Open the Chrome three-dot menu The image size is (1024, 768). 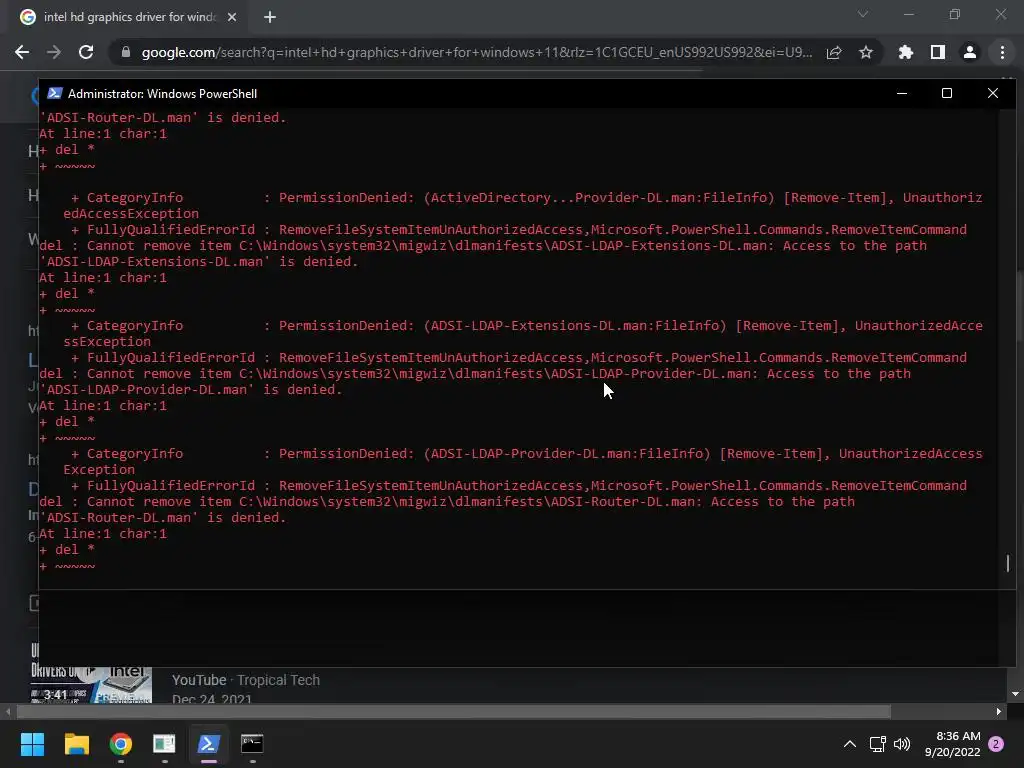coord(1002,52)
